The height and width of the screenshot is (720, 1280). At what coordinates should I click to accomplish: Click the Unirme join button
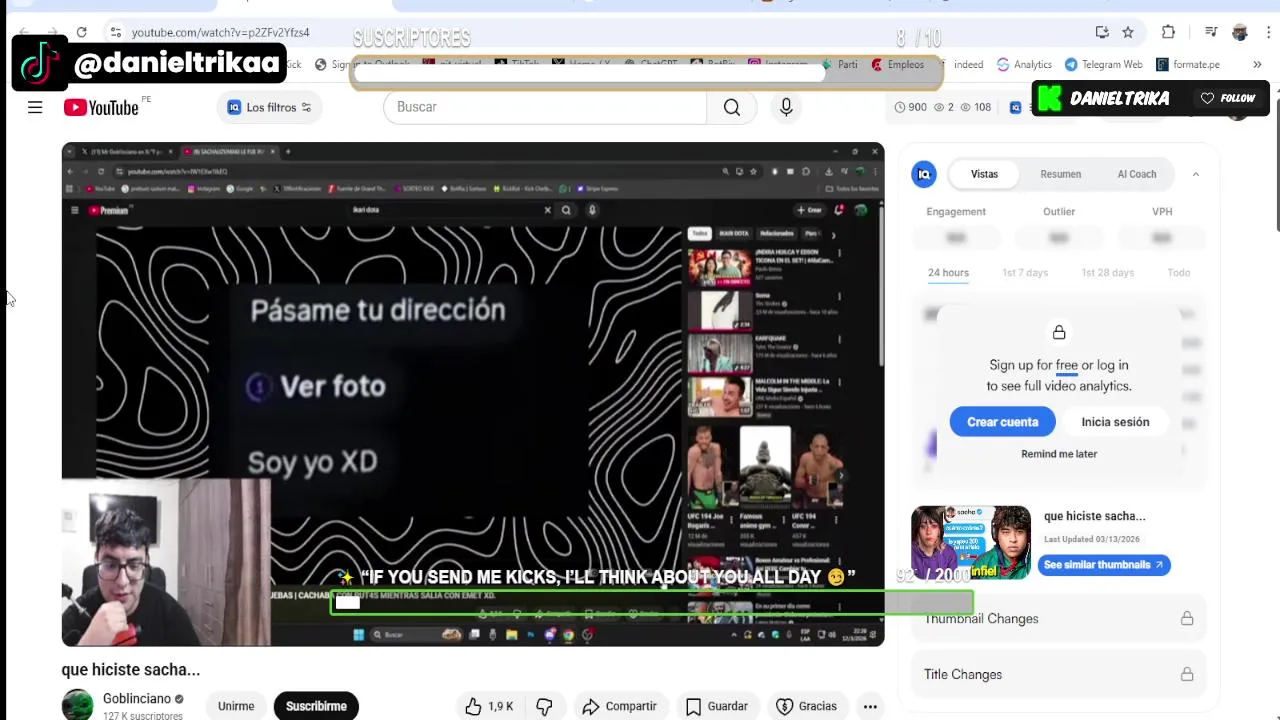pyautogui.click(x=236, y=706)
